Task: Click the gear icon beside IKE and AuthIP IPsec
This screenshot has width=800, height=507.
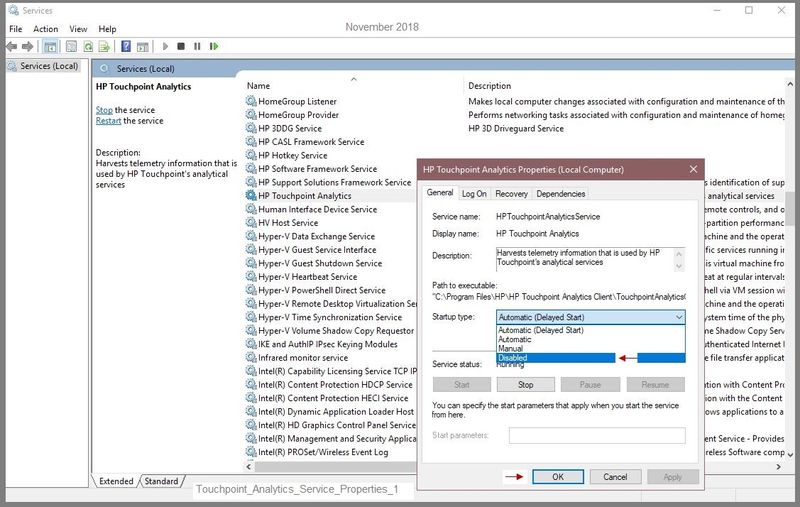Action: (x=251, y=344)
